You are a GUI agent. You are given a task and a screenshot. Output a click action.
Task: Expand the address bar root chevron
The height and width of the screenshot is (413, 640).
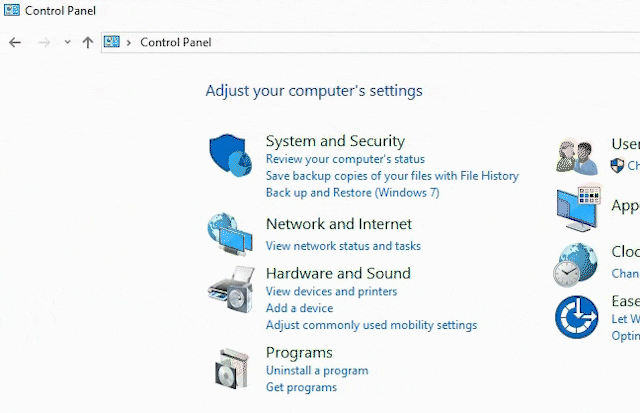pos(129,42)
